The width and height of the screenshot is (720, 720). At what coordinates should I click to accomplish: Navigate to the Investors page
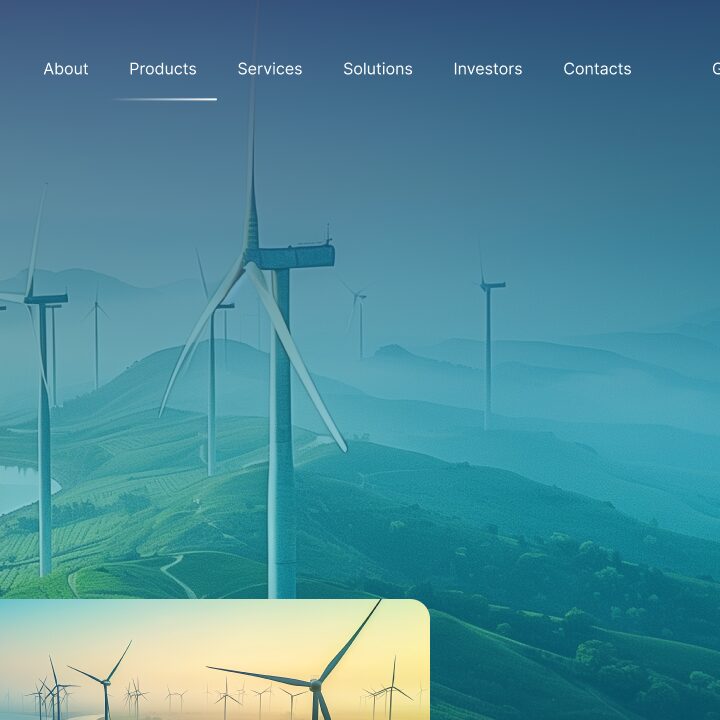pyautogui.click(x=488, y=69)
